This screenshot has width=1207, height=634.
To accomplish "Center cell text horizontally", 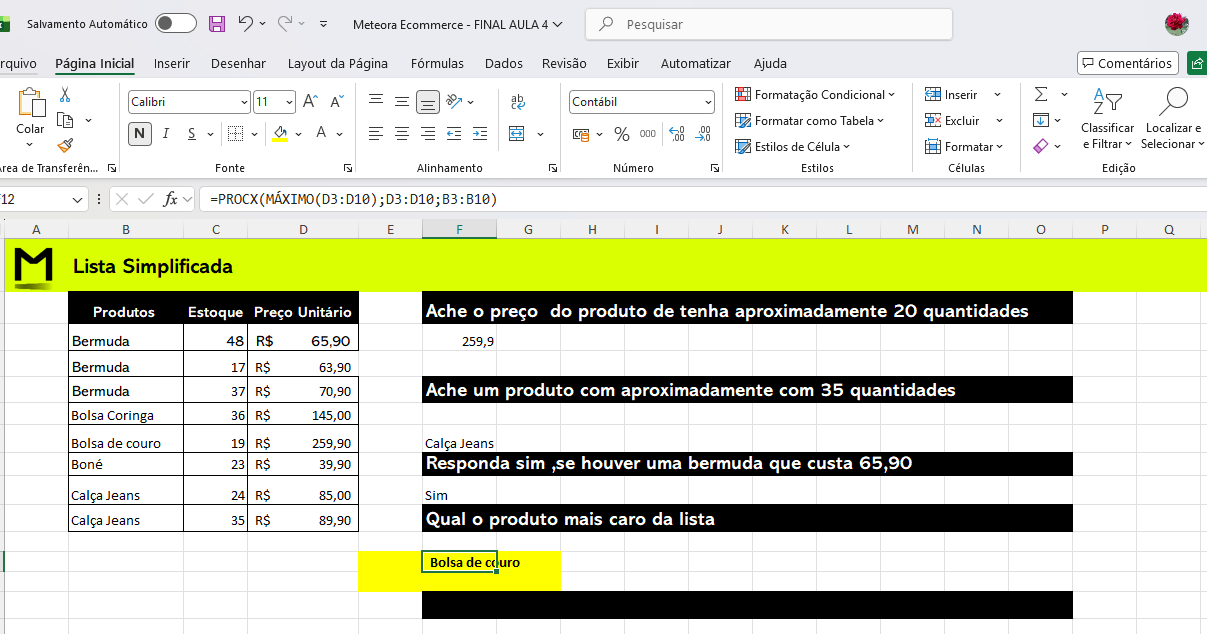I will [402, 134].
